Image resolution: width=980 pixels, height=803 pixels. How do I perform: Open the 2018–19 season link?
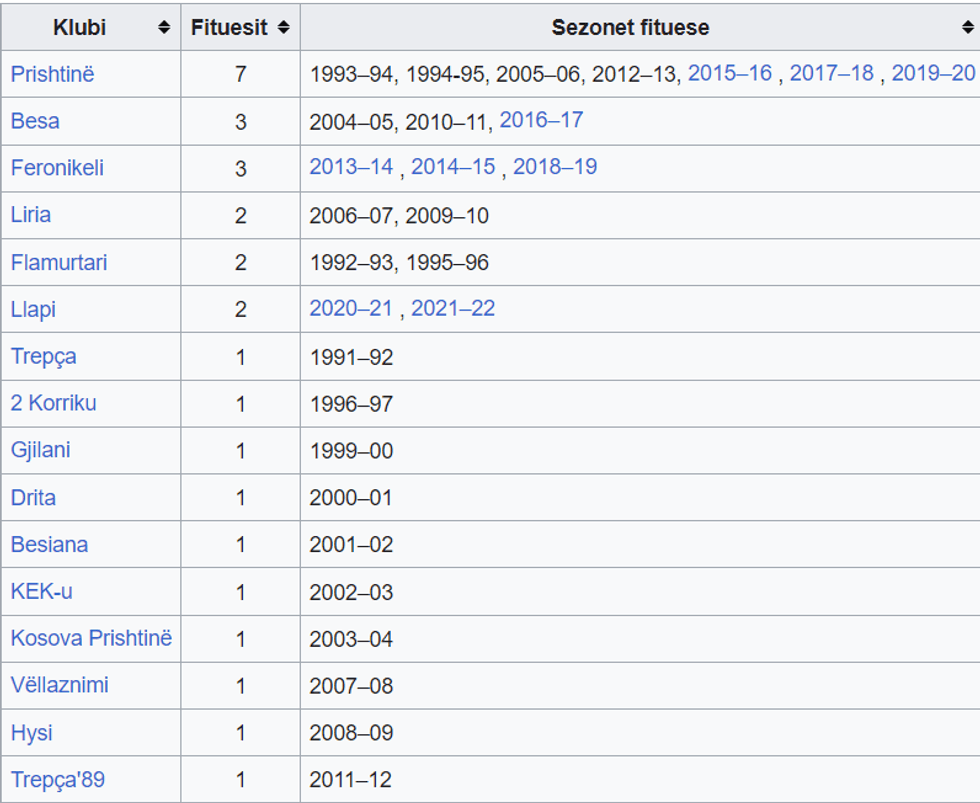click(x=555, y=167)
